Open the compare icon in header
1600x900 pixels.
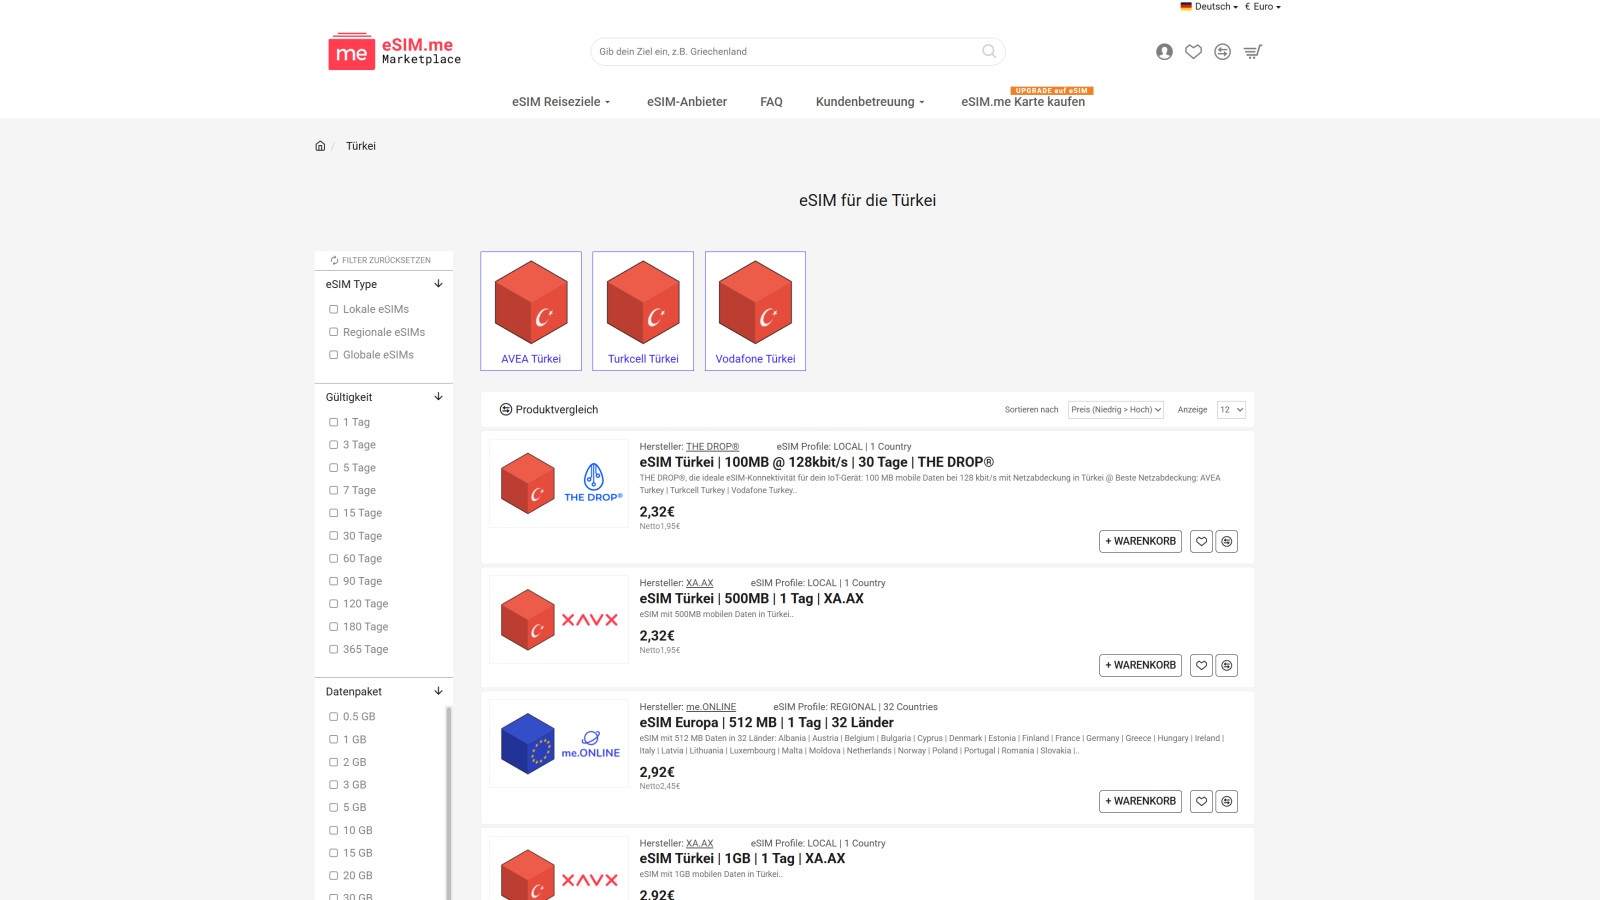point(1222,52)
